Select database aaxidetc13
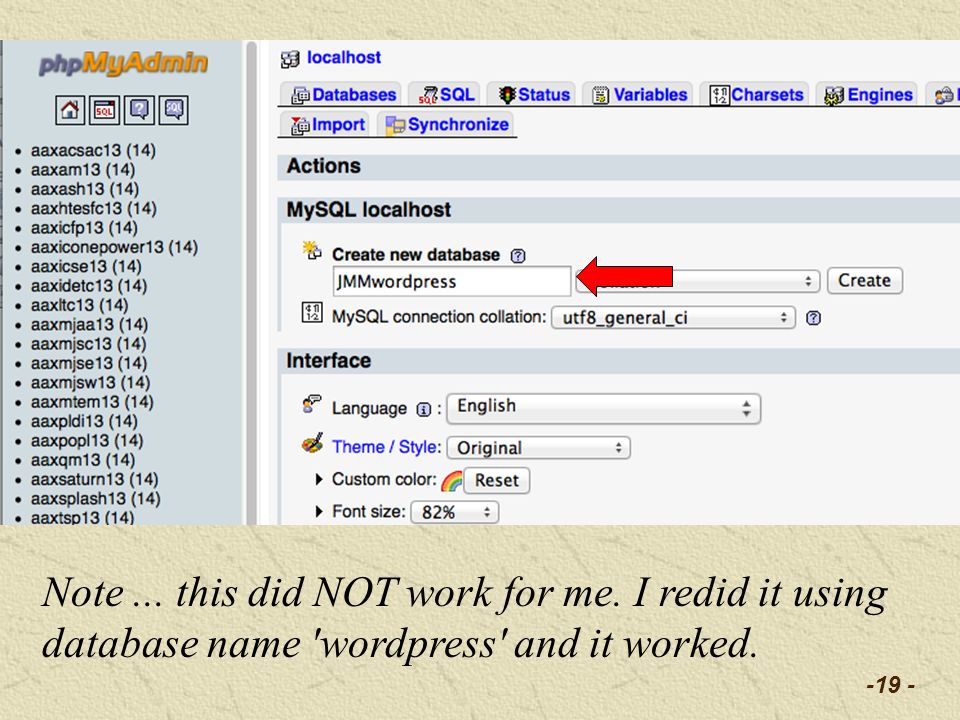This screenshot has width=960, height=720. [x=89, y=286]
